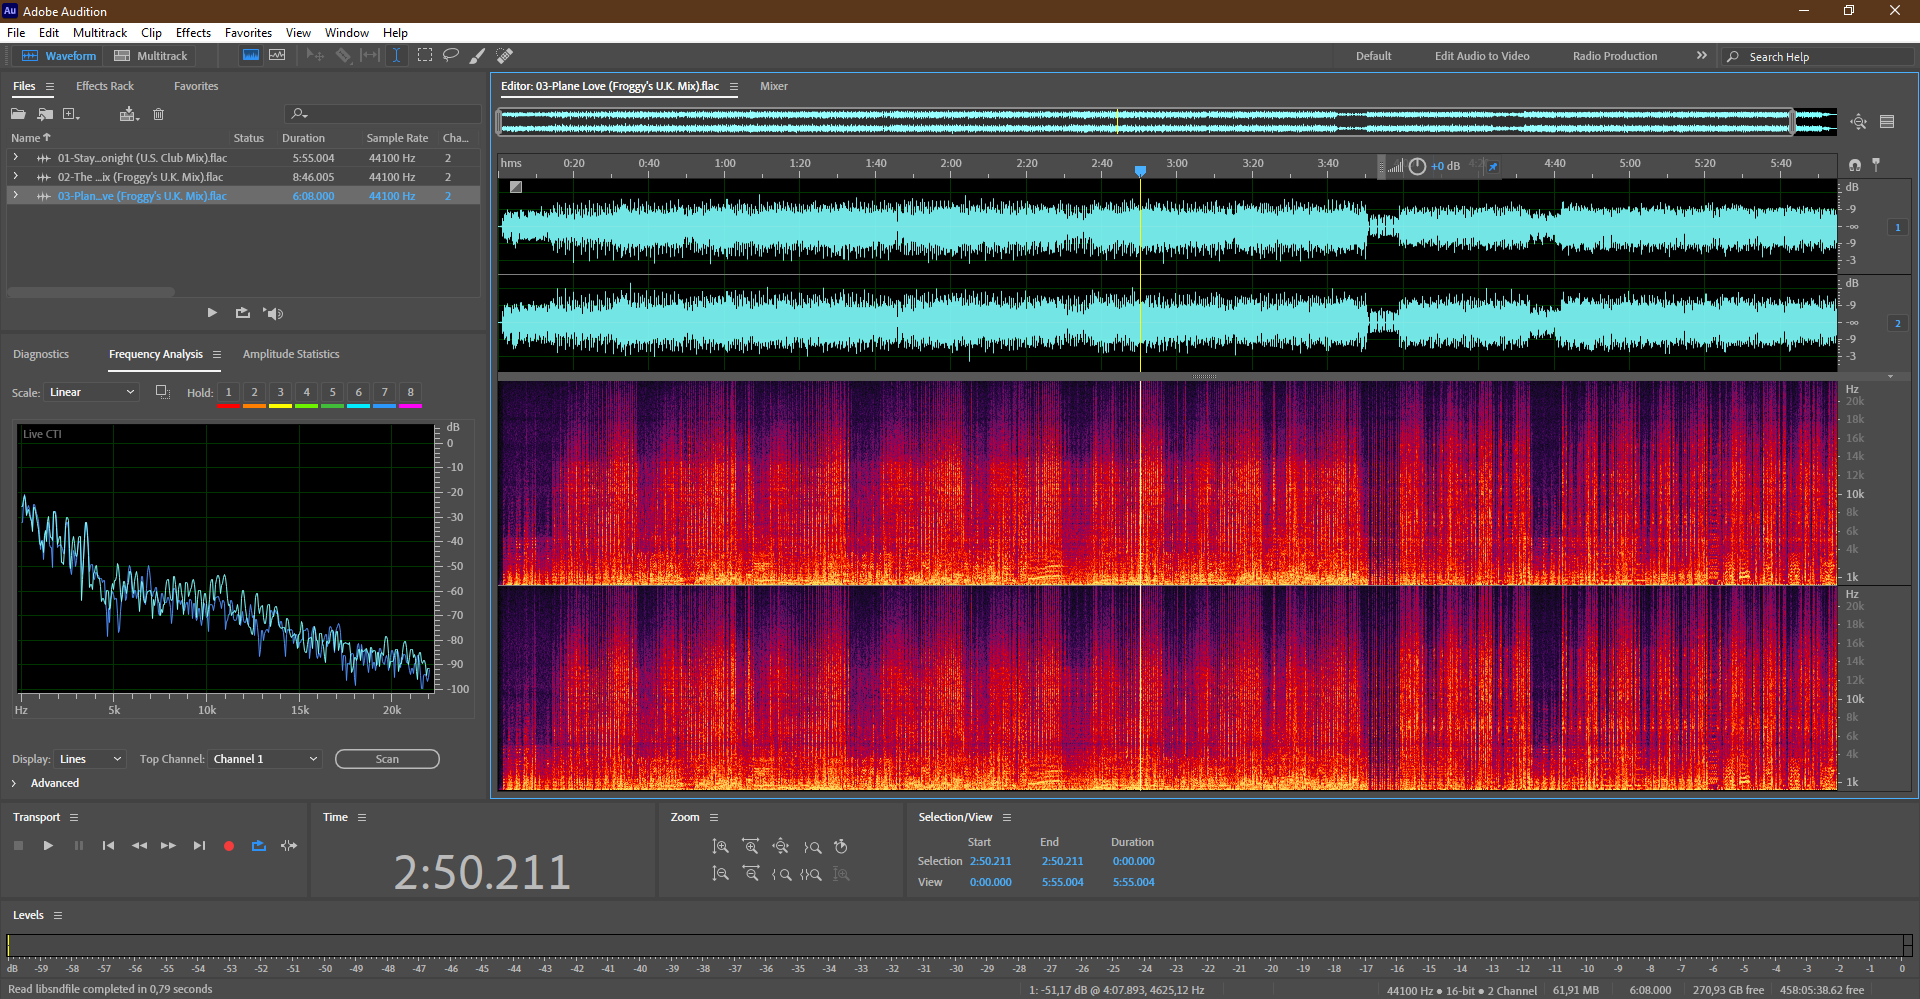Expand 01-Stay..onight file row

click(16, 158)
